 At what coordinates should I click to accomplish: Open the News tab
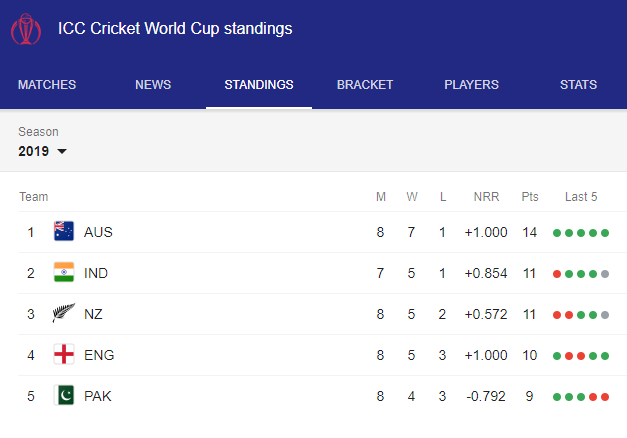[x=153, y=85]
